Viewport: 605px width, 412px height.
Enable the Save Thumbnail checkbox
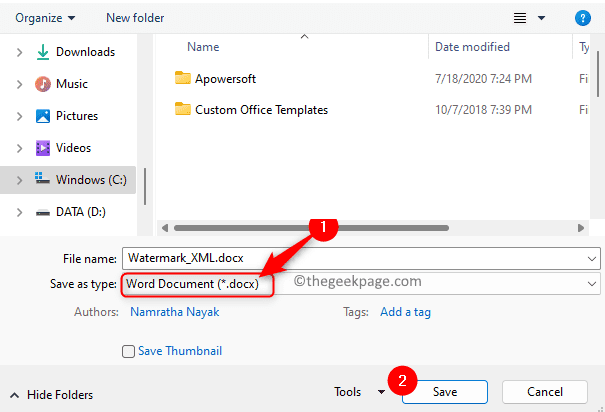coord(128,351)
